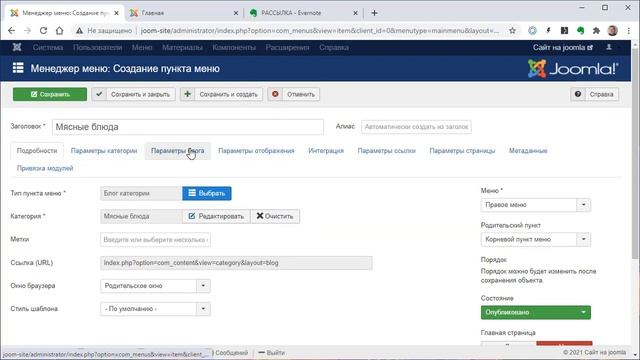Click the circular extension icon next to star

click(532, 31)
